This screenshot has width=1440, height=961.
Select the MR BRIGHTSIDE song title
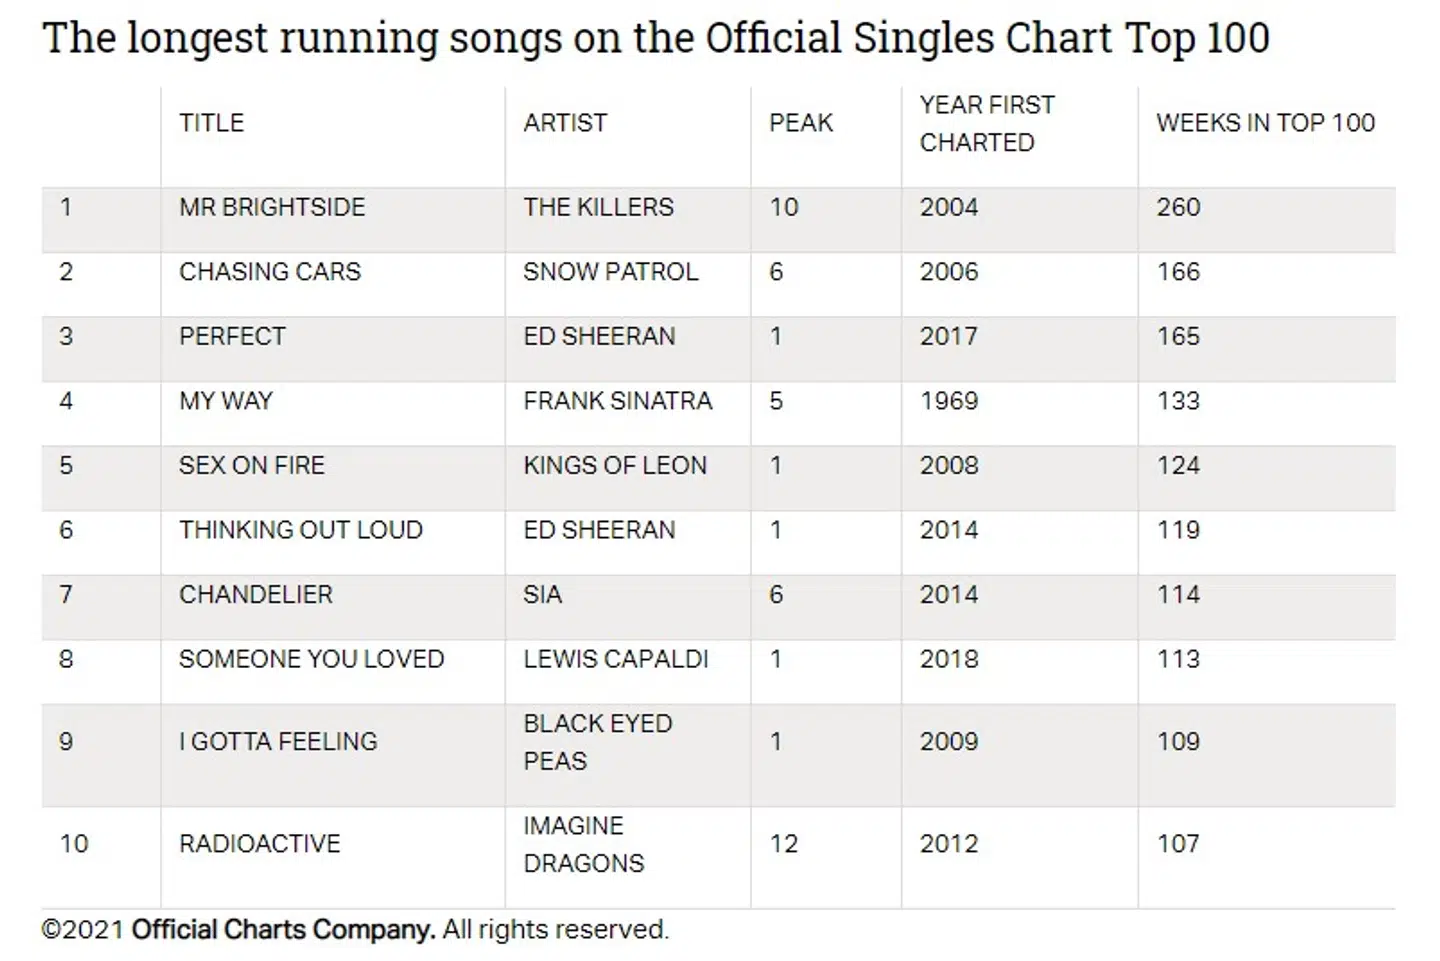point(272,207)
